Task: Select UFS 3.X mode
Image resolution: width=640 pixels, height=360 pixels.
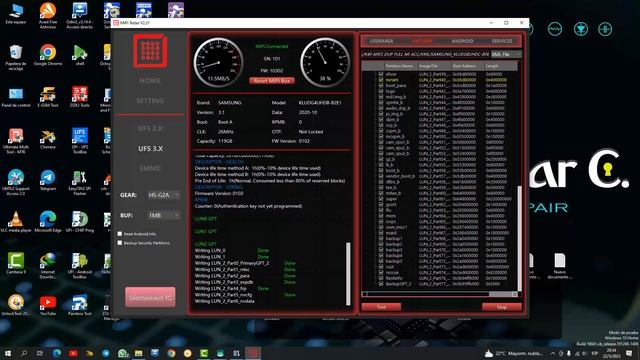Action: (x=150, y=149)
